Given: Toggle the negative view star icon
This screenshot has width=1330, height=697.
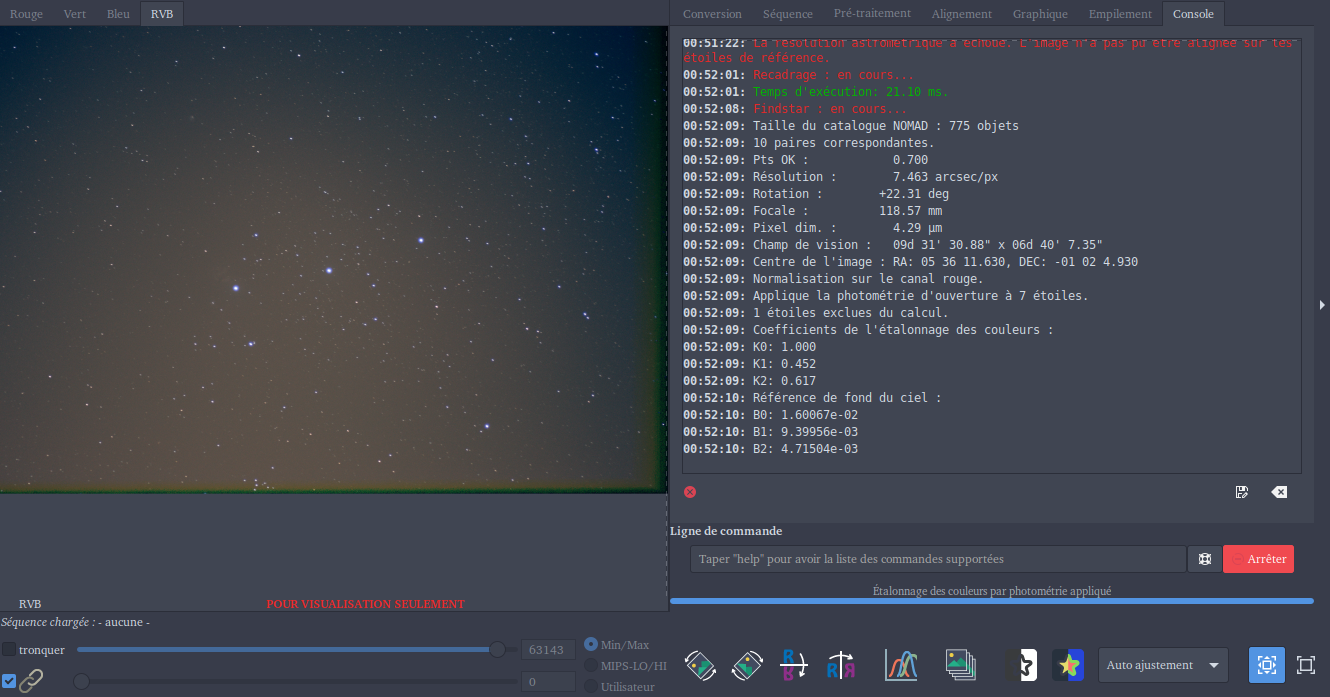Looking at the screenshot, I should coord(1020,665).
